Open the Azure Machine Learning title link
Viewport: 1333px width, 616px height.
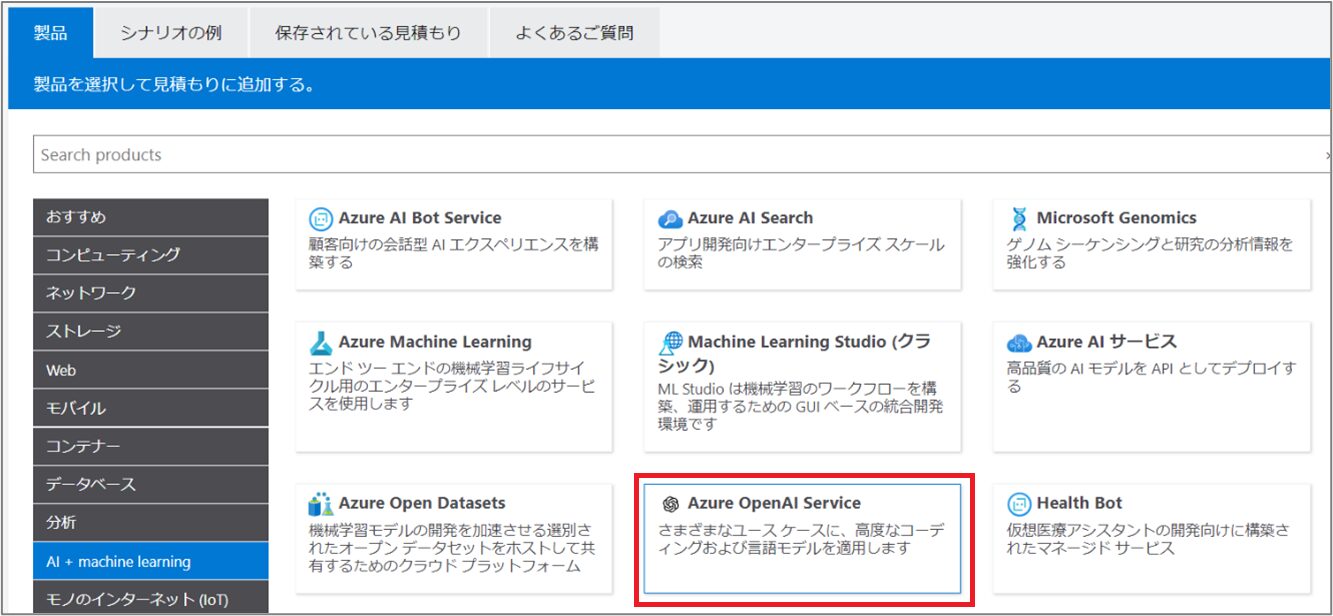tap(435, 342)
